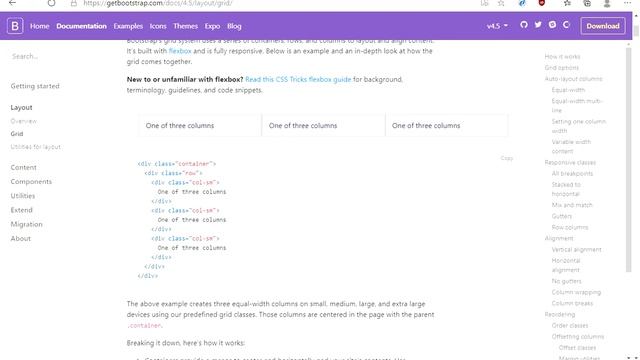Open Overview under Layout
This screenshot has width=640, height=360.
click(x=23, y=121)
